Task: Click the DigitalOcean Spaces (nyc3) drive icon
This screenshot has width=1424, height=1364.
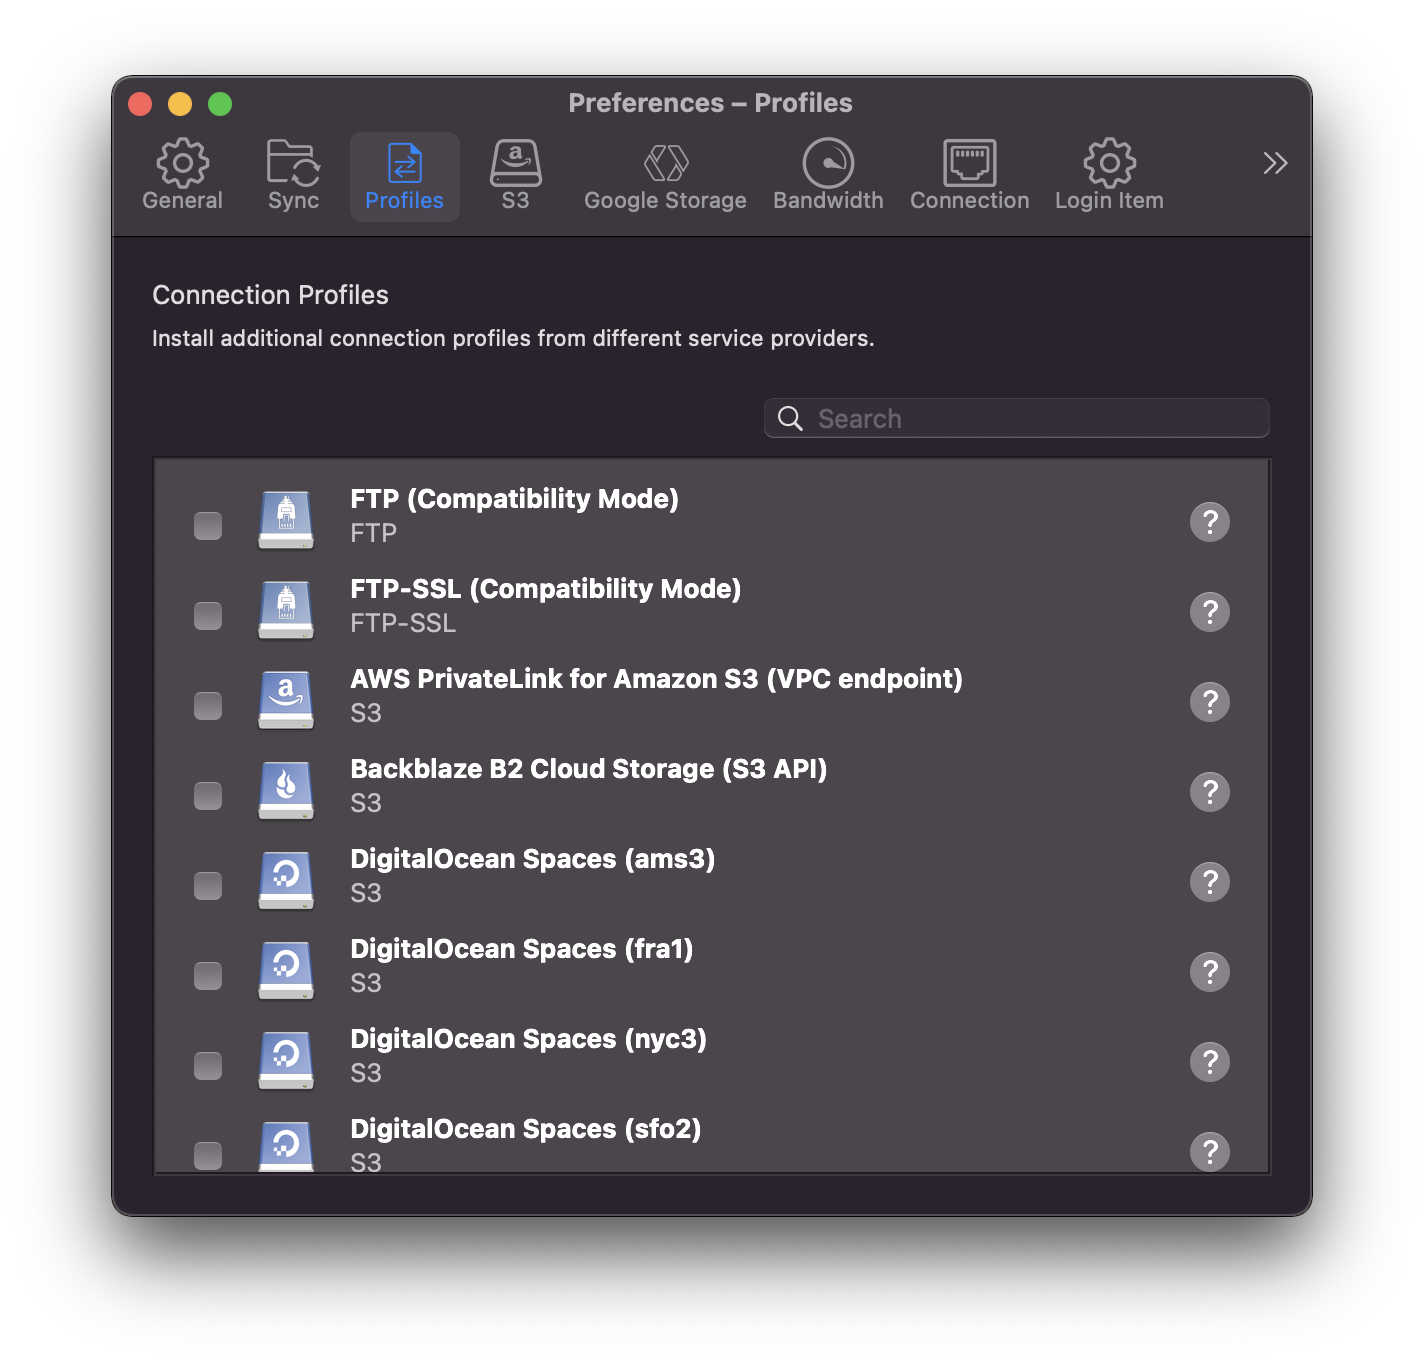Action: (286, 1060)
